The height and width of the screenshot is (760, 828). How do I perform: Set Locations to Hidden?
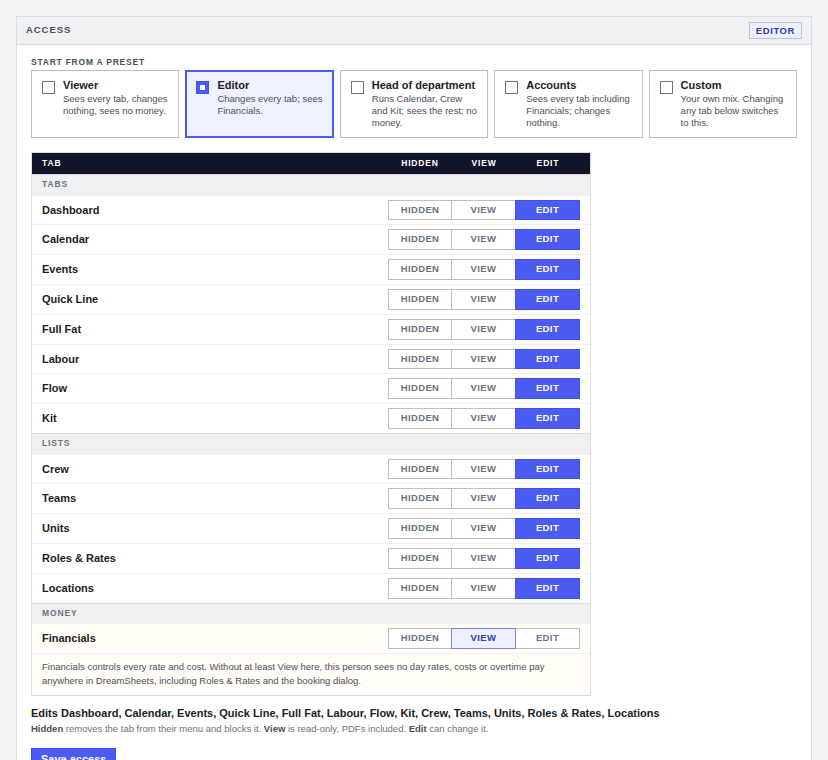tap(420, 588)
